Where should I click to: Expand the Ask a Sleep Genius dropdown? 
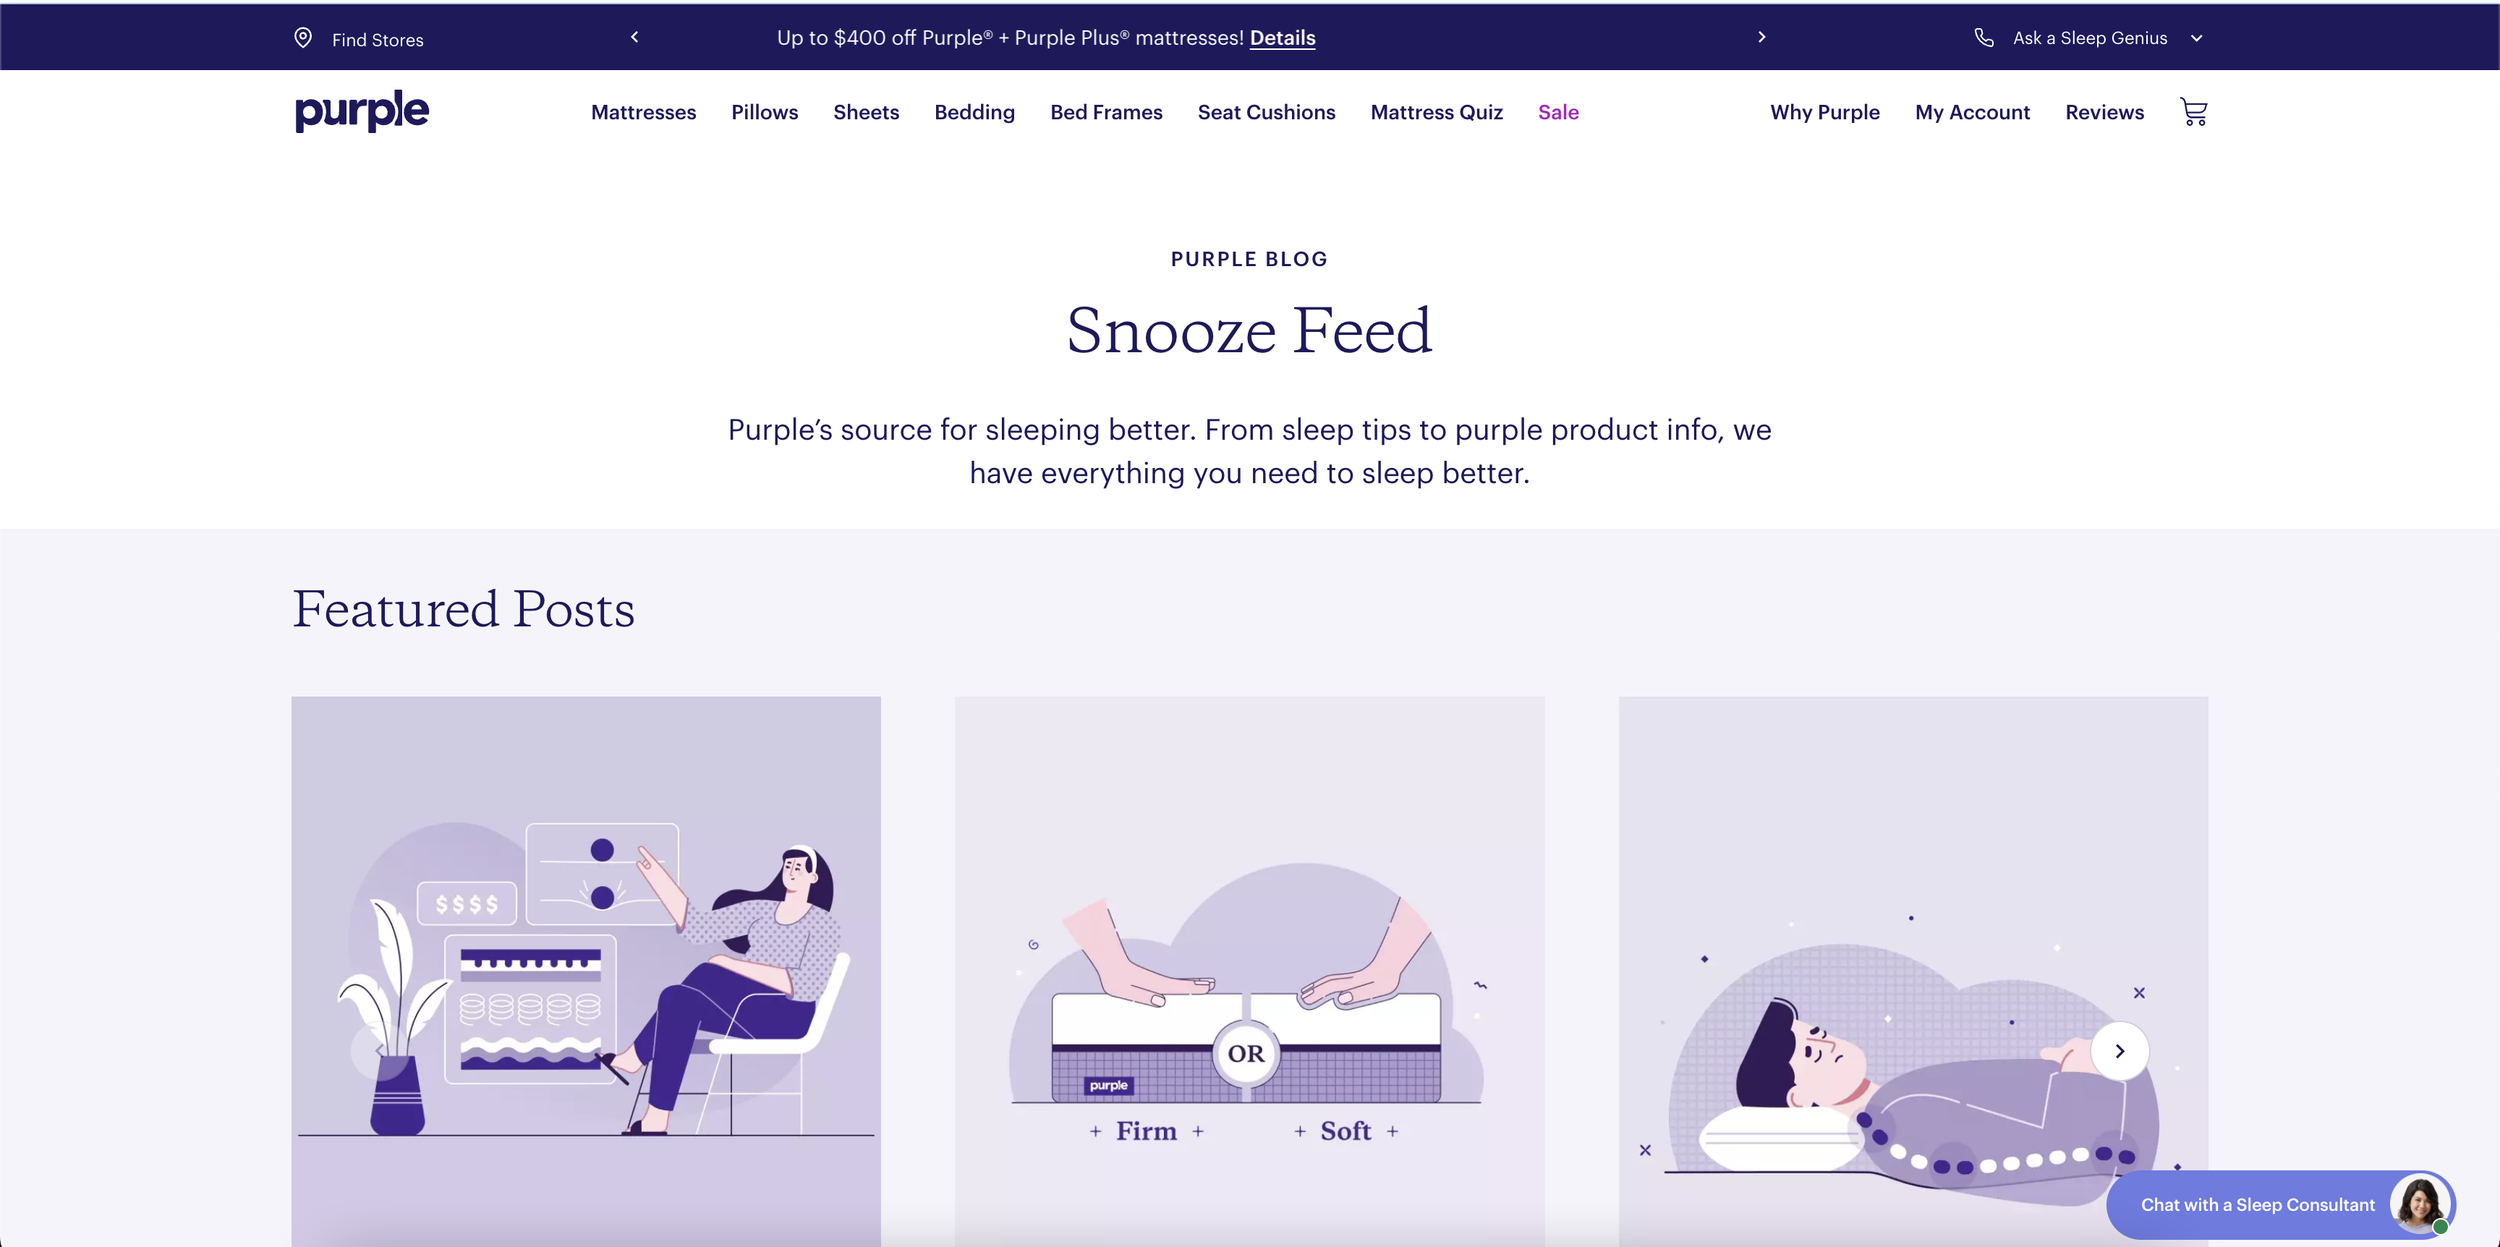coord(2197,38)
